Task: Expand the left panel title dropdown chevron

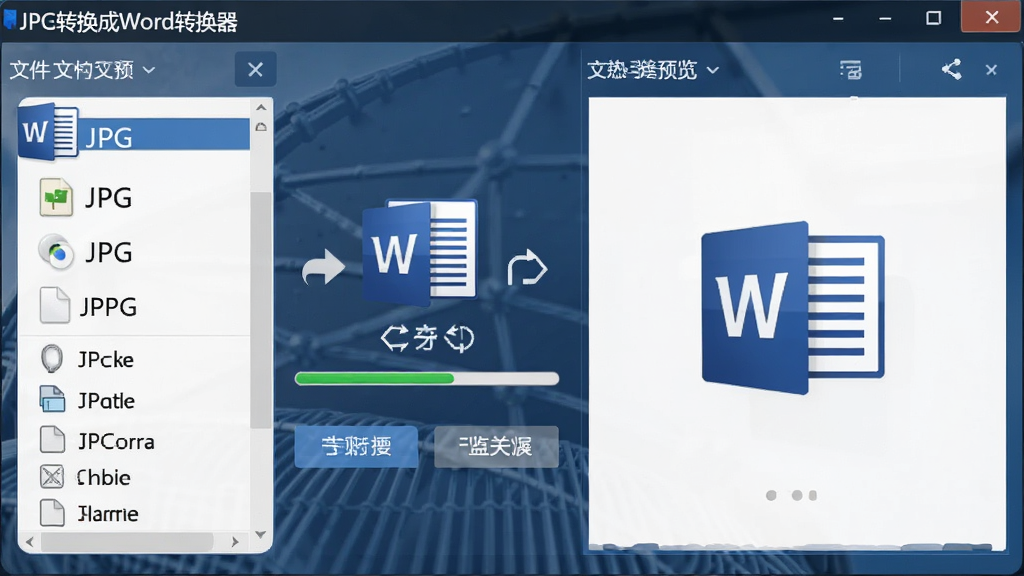Action: [149, 70]
